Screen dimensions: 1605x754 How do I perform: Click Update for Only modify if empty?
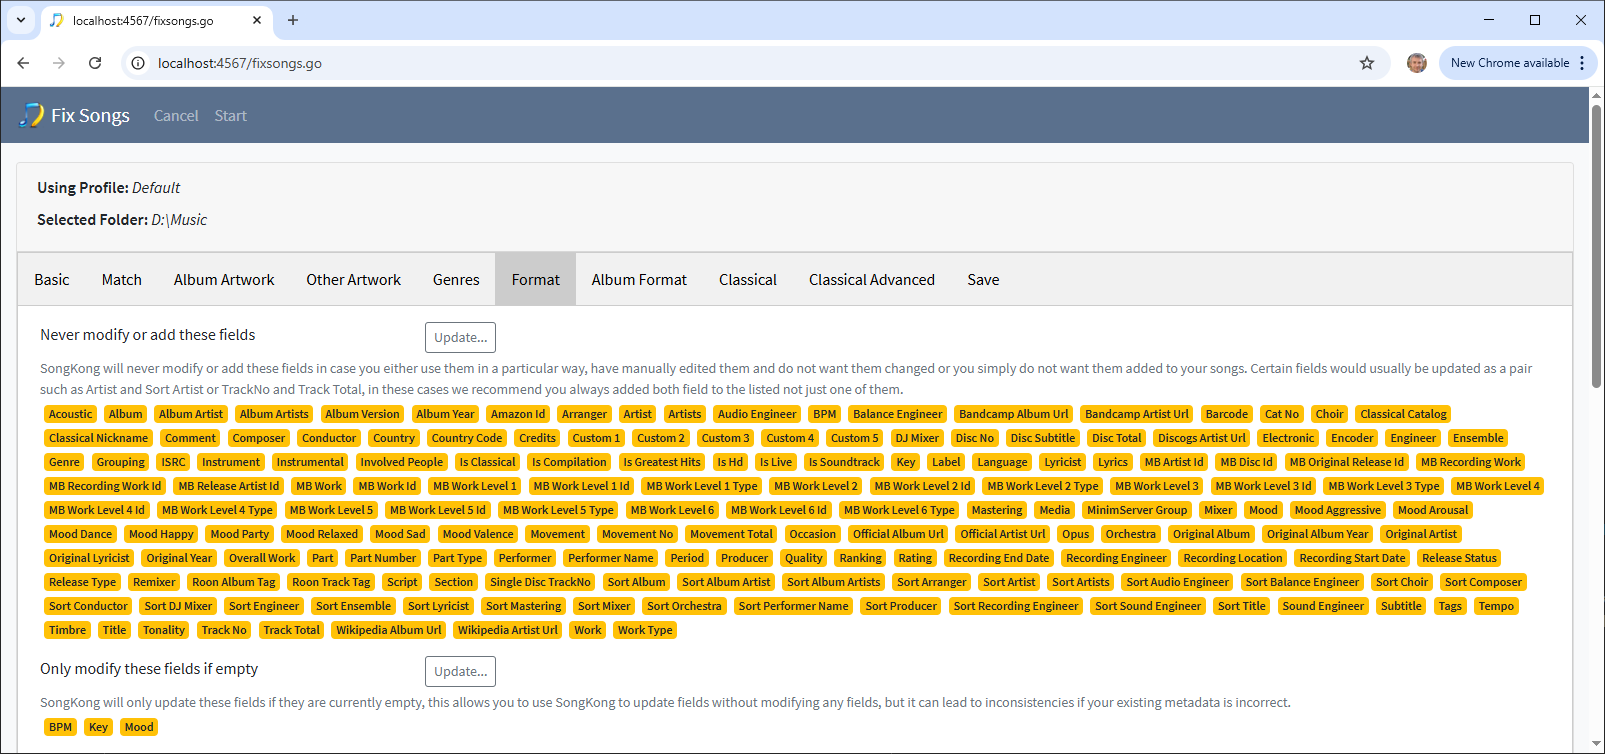(460, 671)
